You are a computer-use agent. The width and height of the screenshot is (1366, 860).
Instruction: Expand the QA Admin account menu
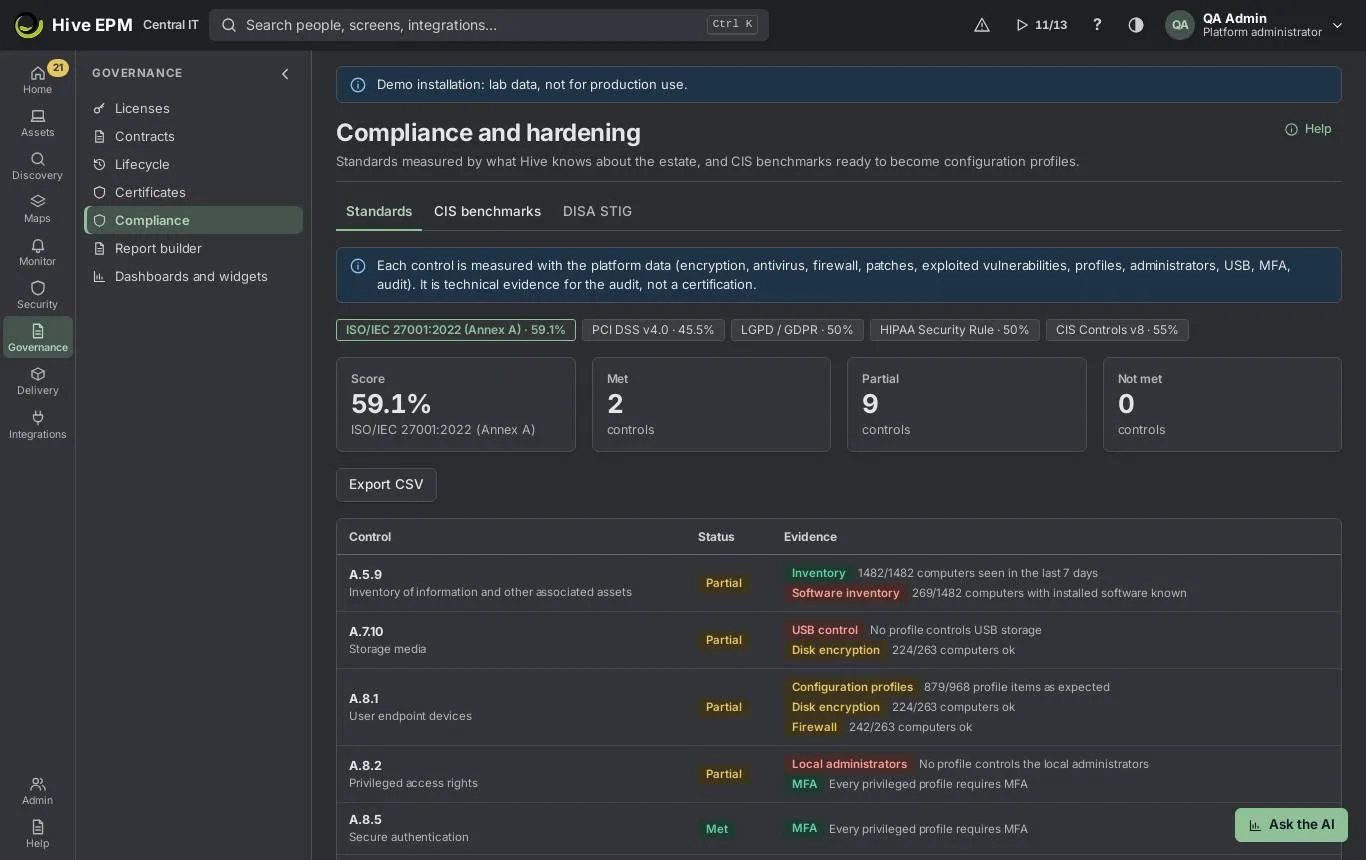(1255, 25)
